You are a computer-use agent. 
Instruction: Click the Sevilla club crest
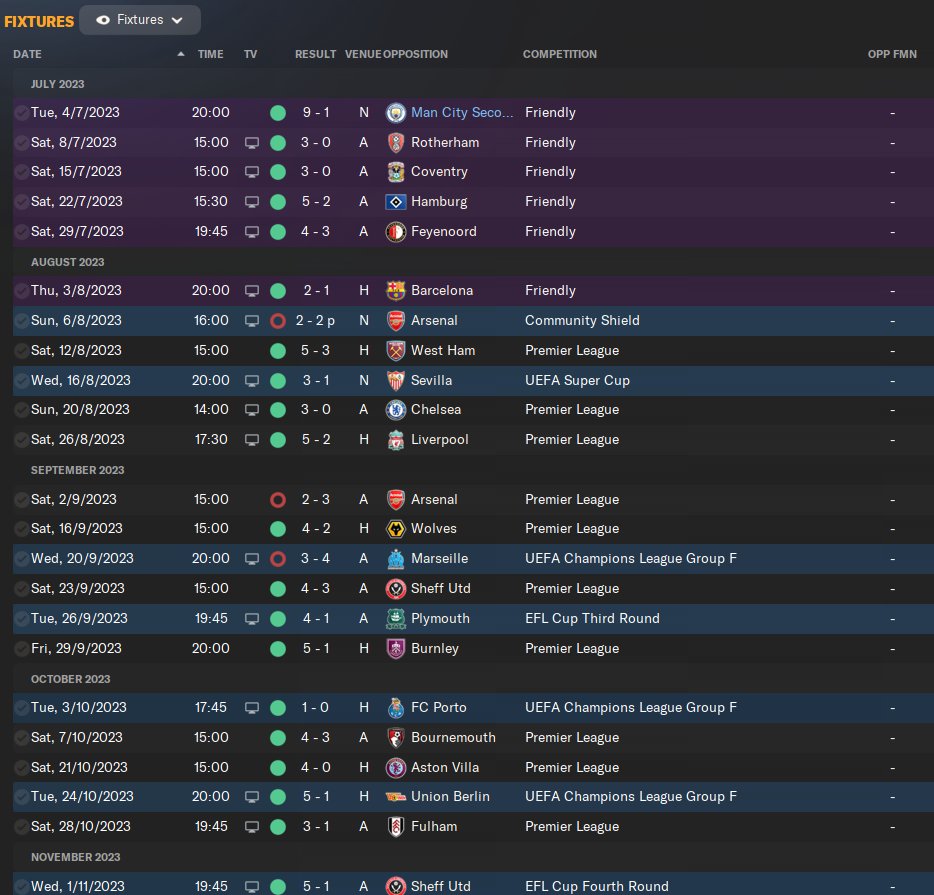tap(396, 381)
